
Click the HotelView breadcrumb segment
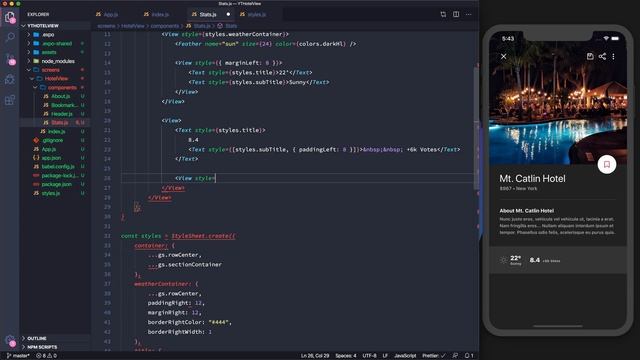click(133, 26)
